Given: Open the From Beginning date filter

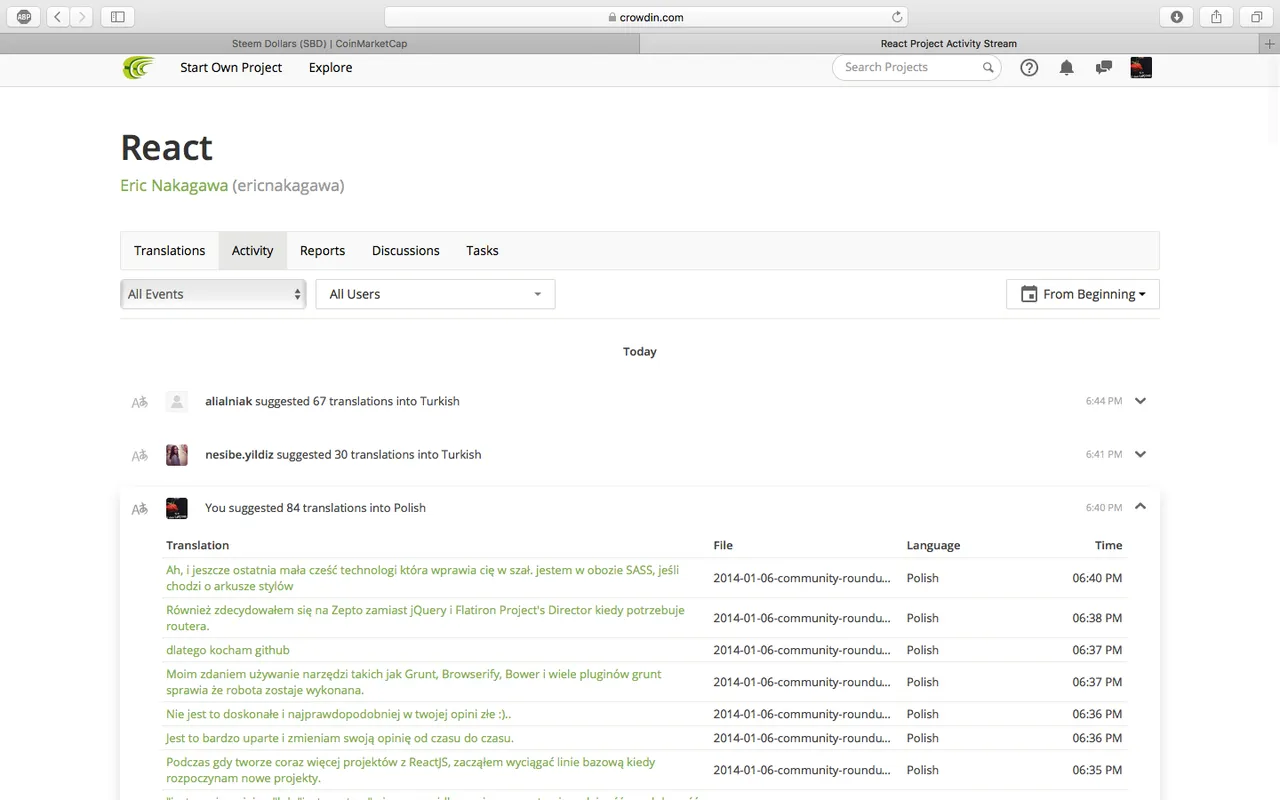Looking at the screenshot, I should pos(1083,294).
